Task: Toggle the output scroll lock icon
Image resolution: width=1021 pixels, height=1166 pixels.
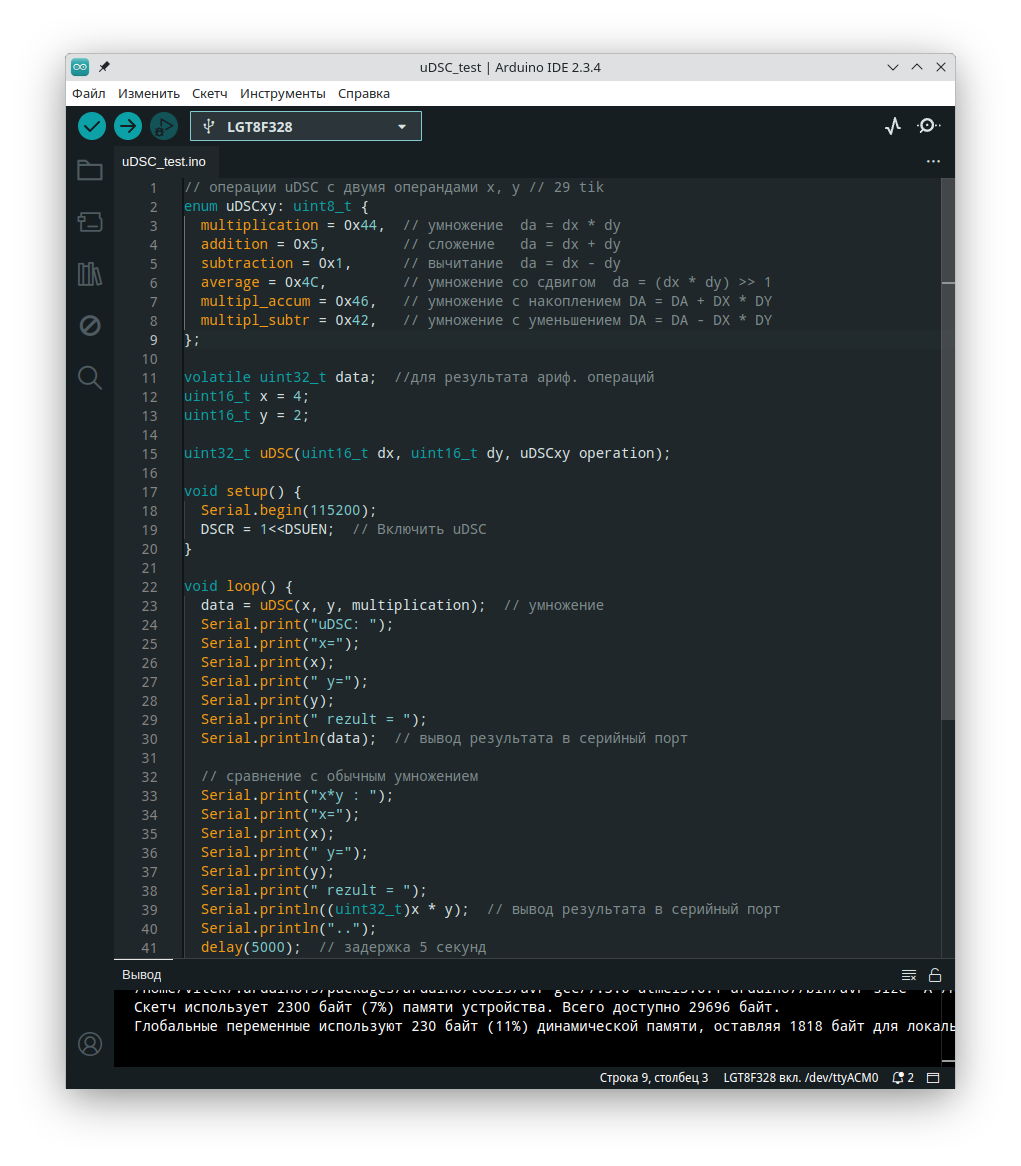Action: [935, 975]
